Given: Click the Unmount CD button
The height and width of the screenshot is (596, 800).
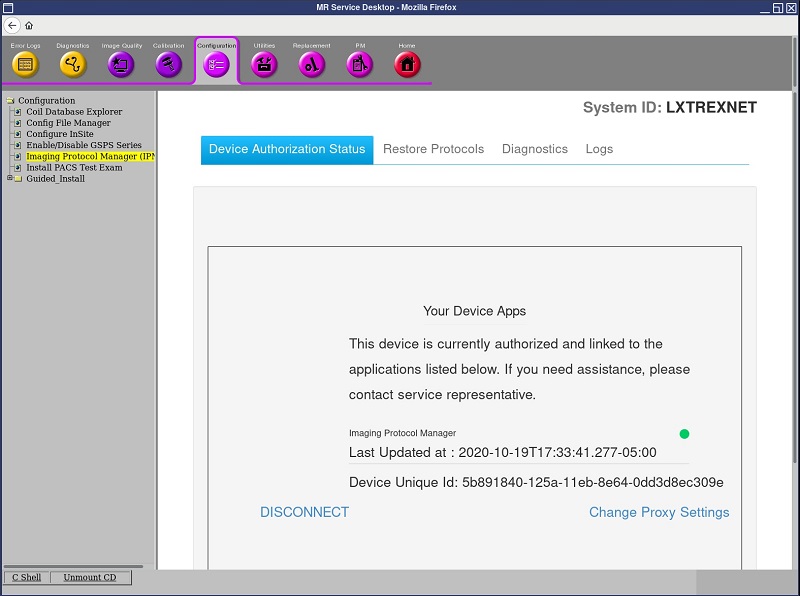Looking at the screenshot, I should click(90, 577).
